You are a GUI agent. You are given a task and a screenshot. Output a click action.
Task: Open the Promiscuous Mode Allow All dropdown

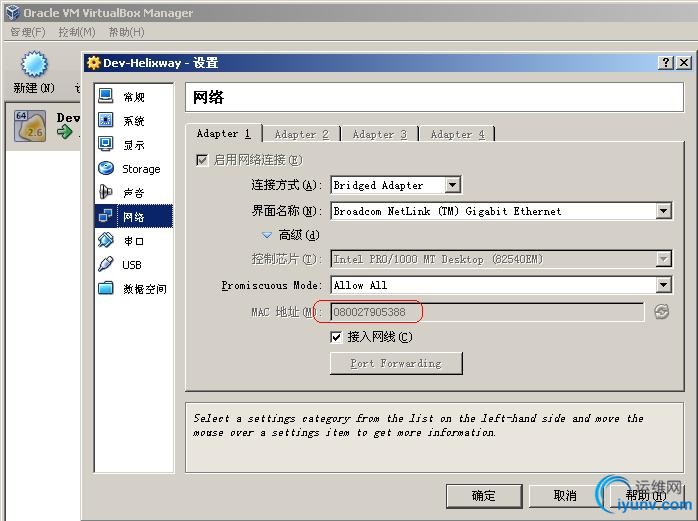[x=663, y=285]
